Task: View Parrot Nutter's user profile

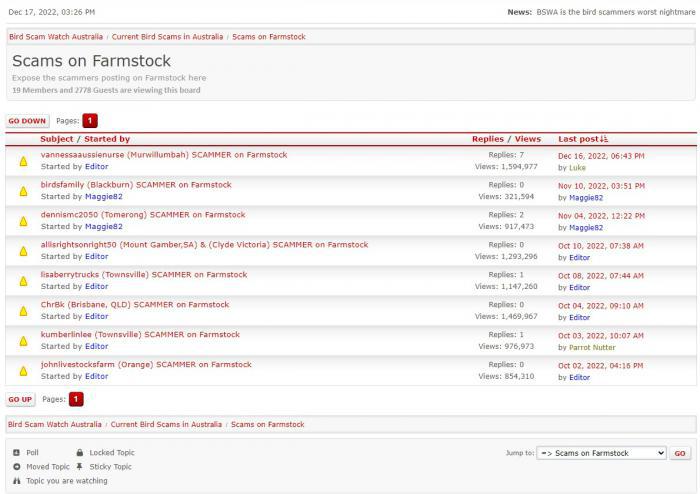Action: click(592, 347)
